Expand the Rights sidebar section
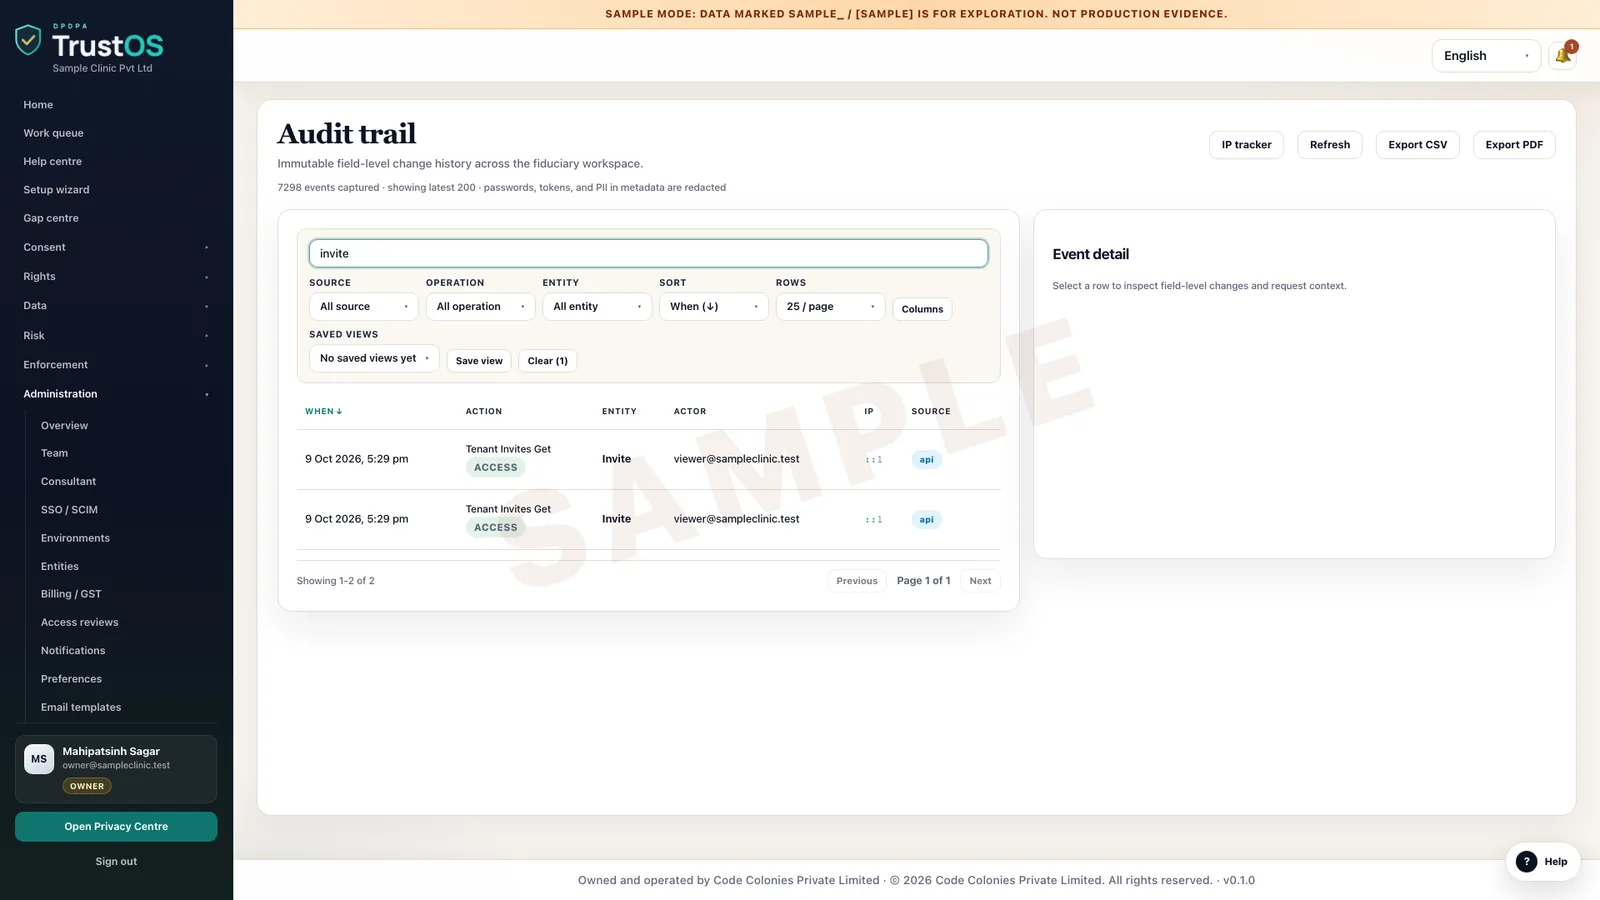The width and height of the screenshot is (1600, 900). (116, 276)
